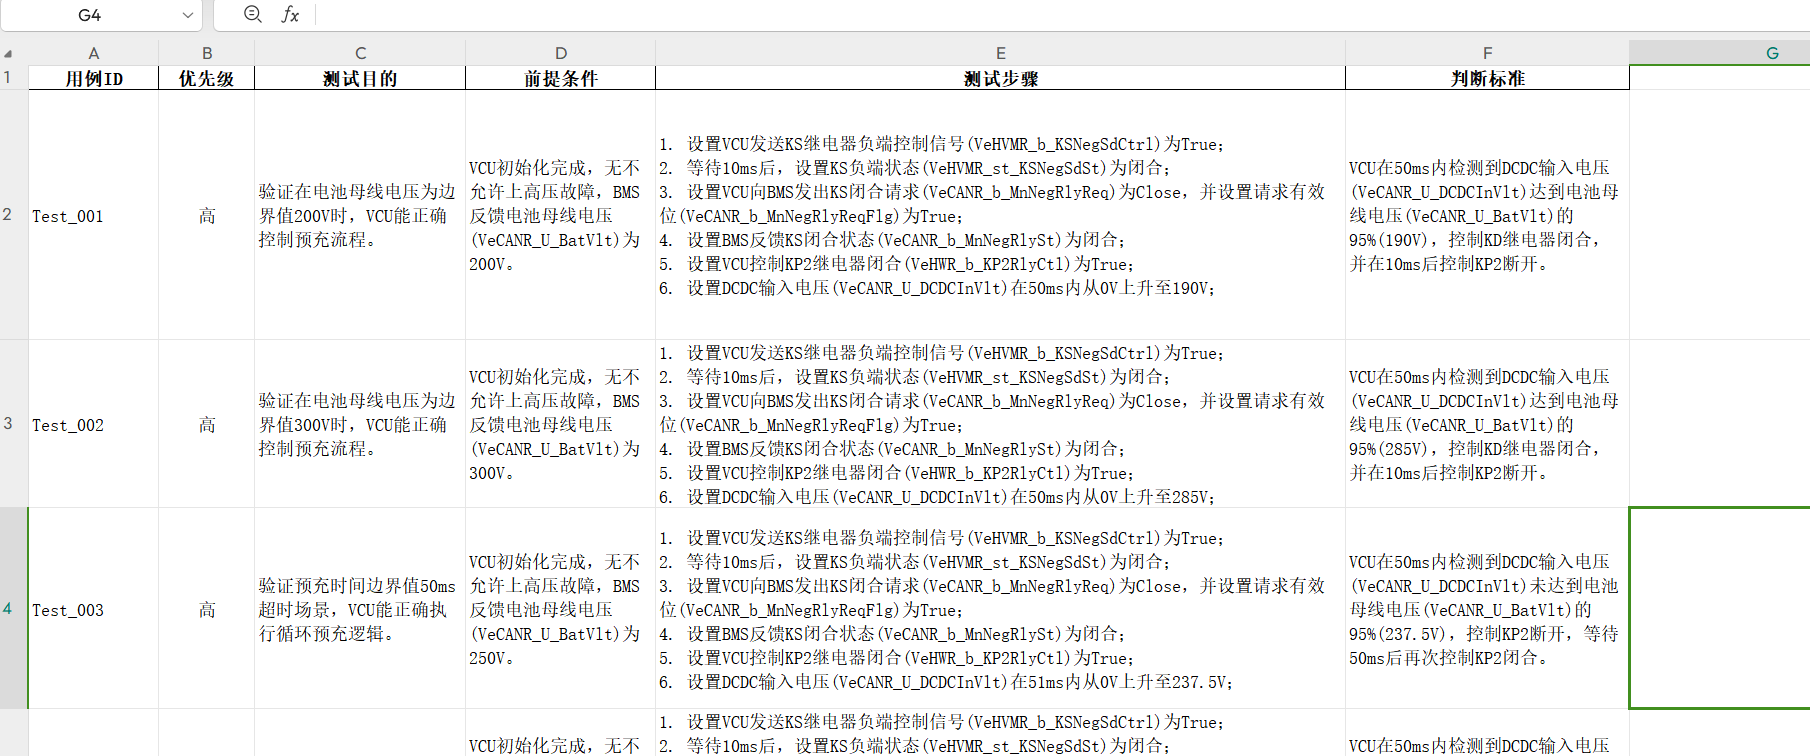1810x756 pixels.
Task: Select column A header
Action: [93, 53]
